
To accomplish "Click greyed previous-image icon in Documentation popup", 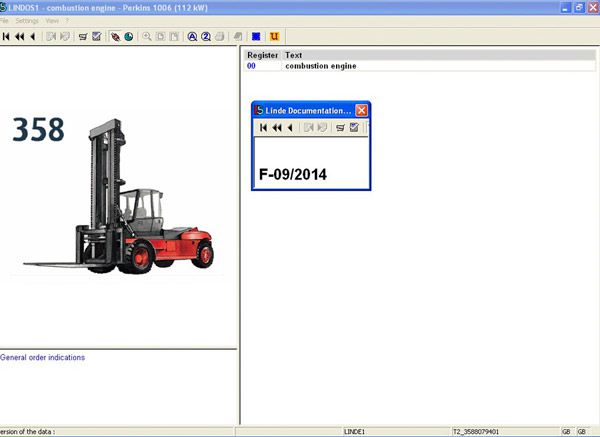I will pos(308,127).
